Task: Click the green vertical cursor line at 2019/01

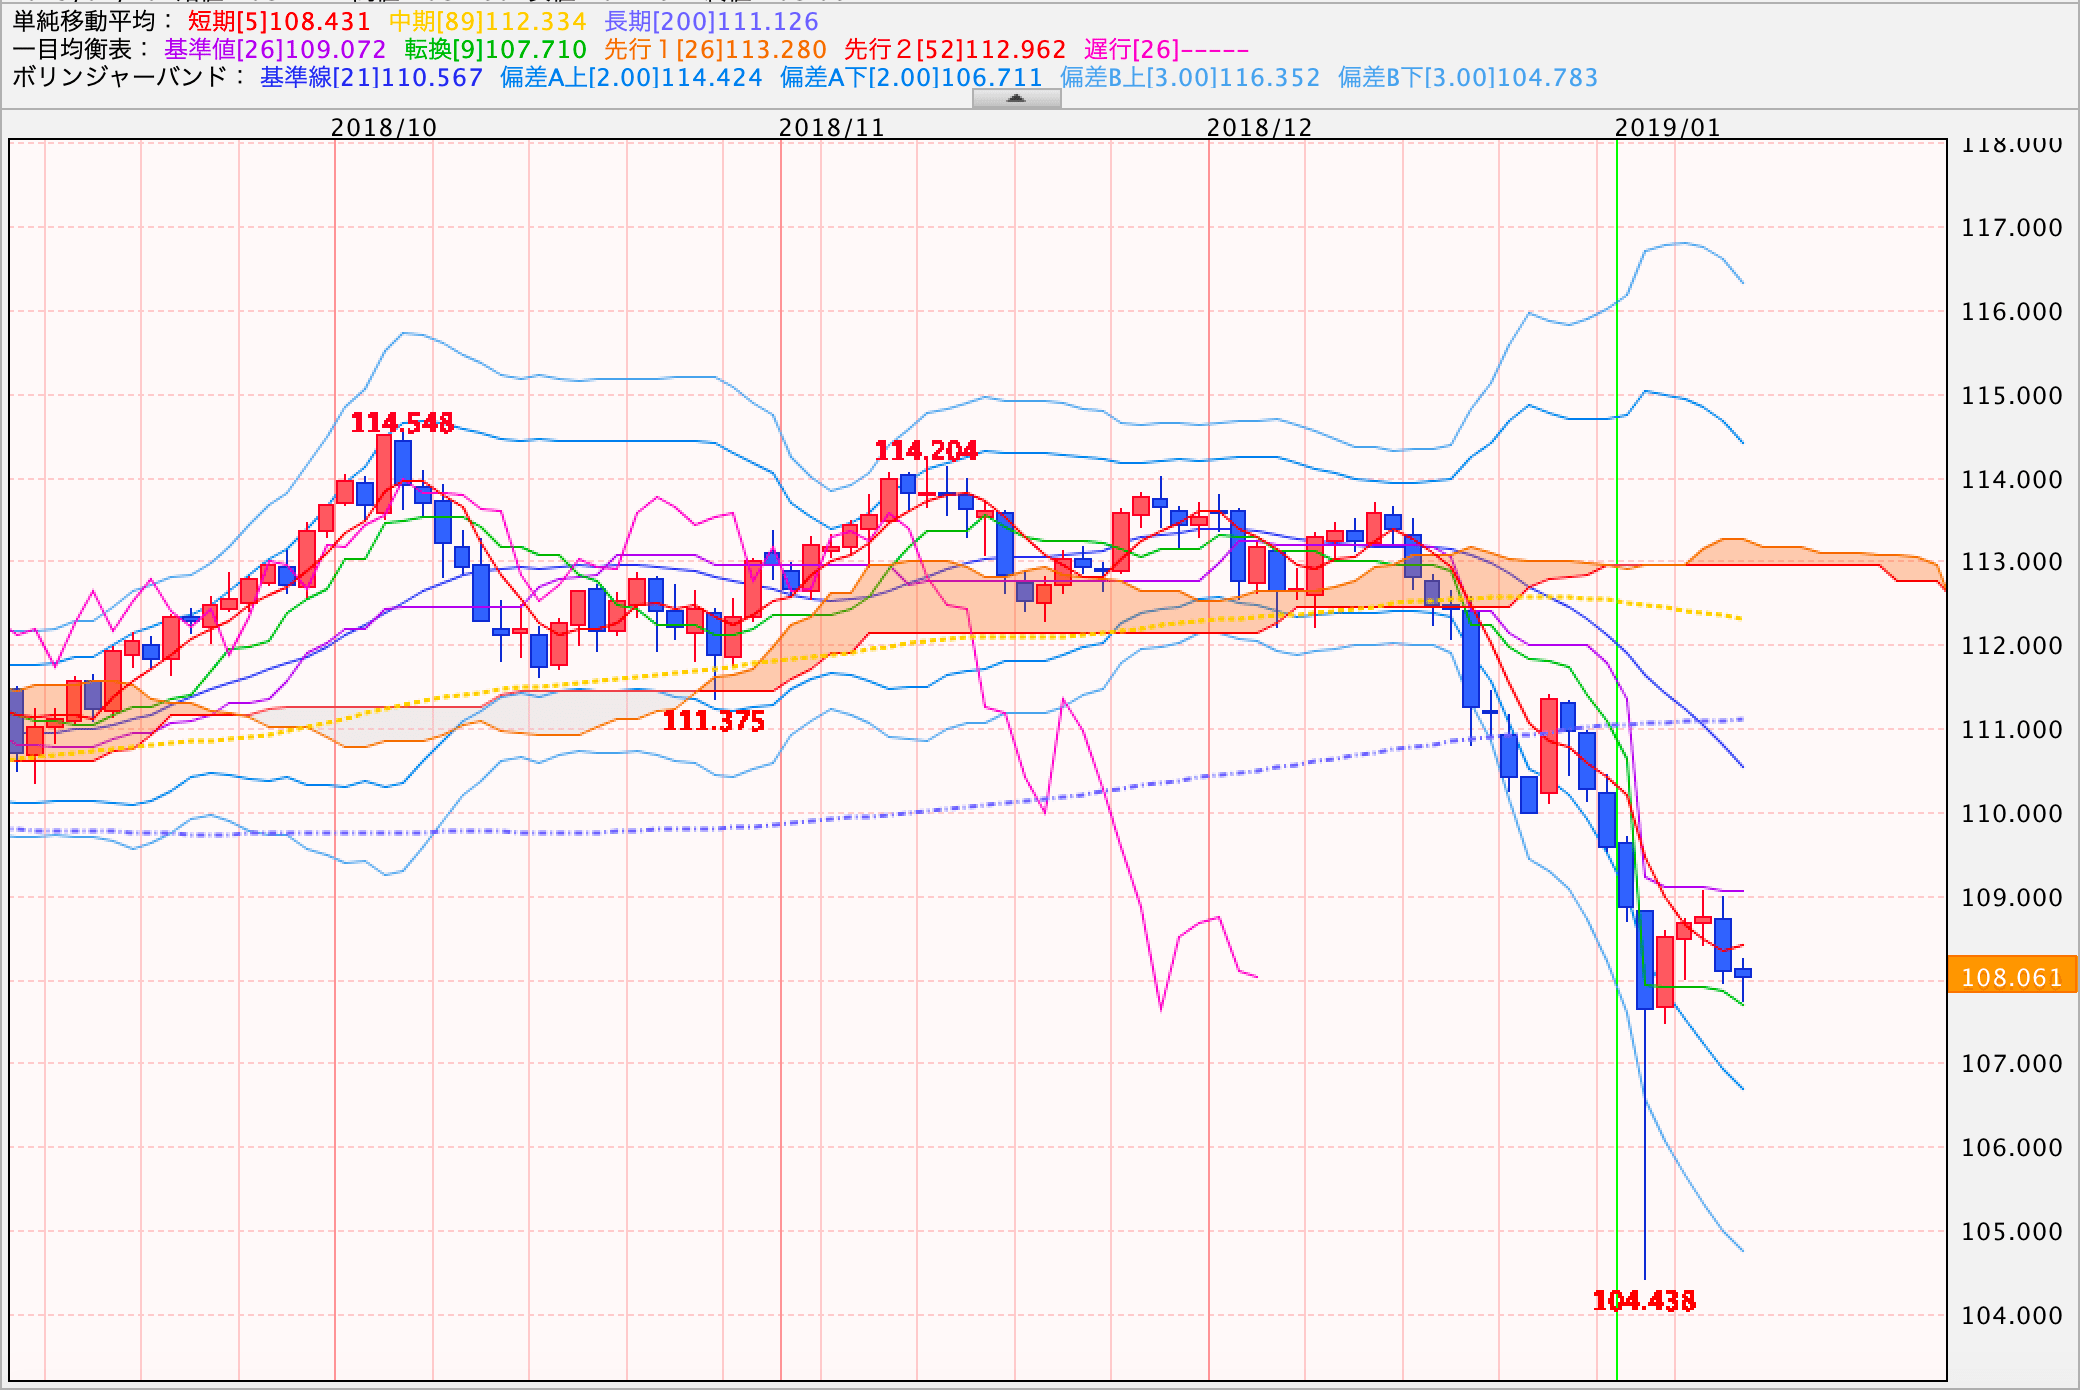Action: click(1616, 760)
